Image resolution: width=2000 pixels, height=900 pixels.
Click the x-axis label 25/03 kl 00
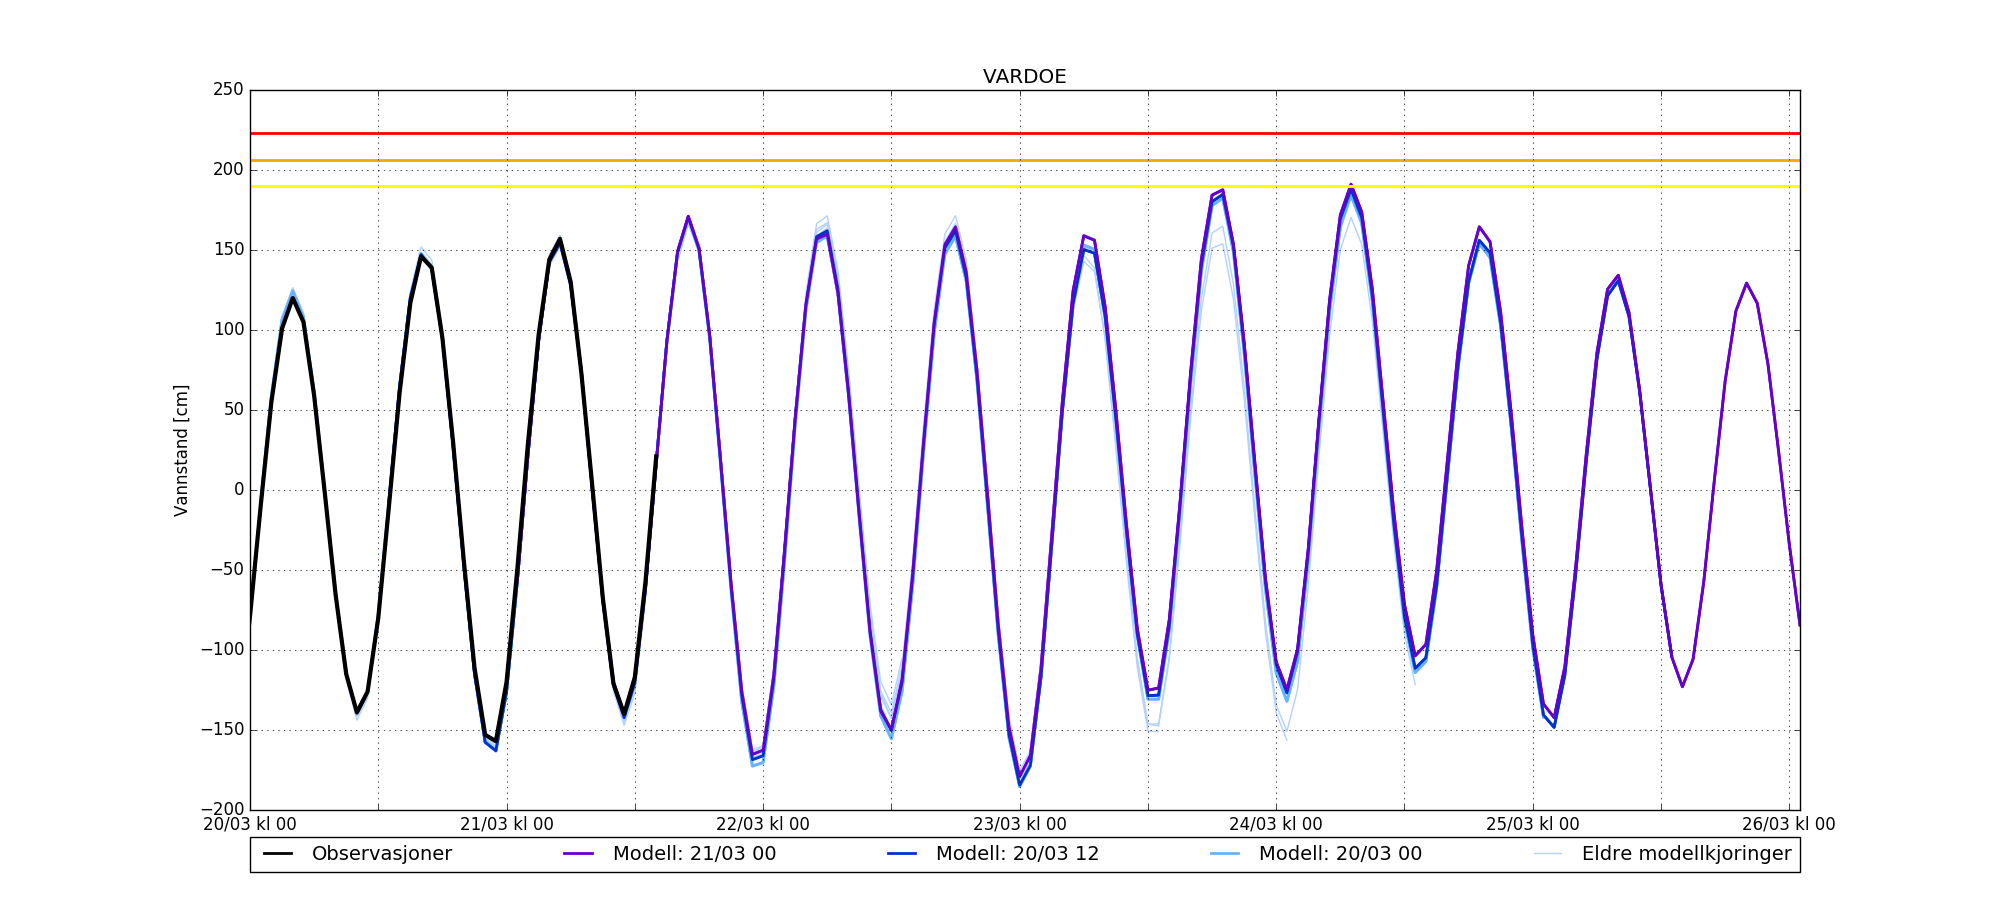click(x=1533, y=825)
